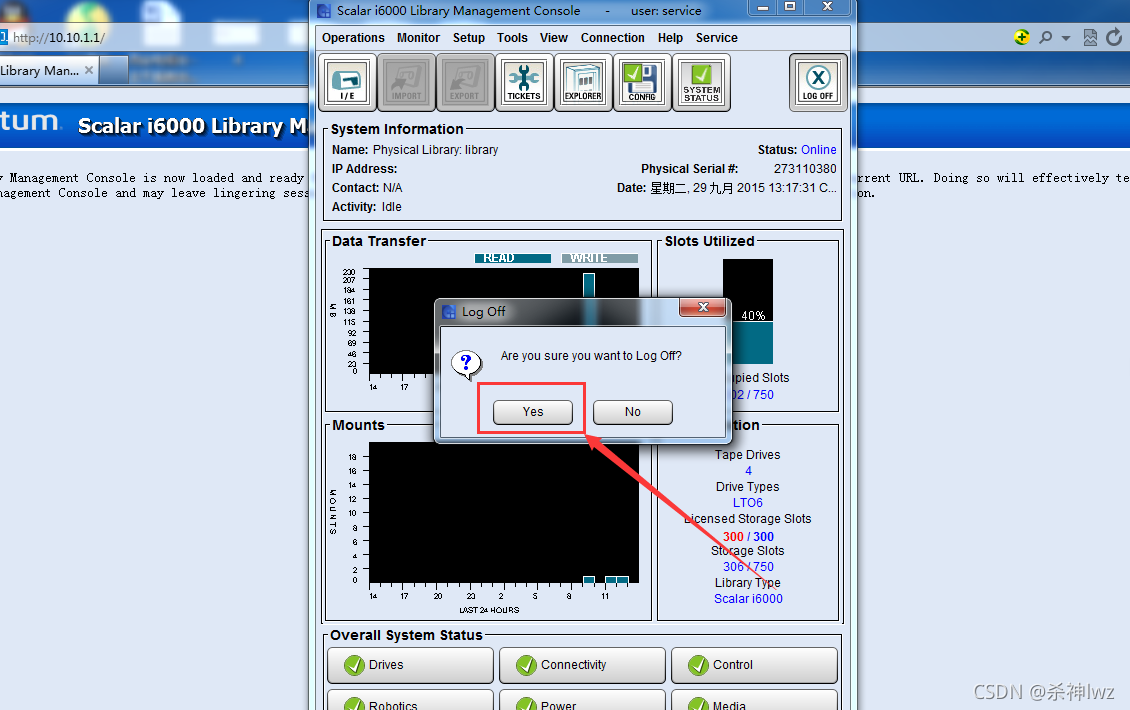This screenshot has height=710, width=1130.
Task: Confirm log off with Yes
Action: click(533, 412)
